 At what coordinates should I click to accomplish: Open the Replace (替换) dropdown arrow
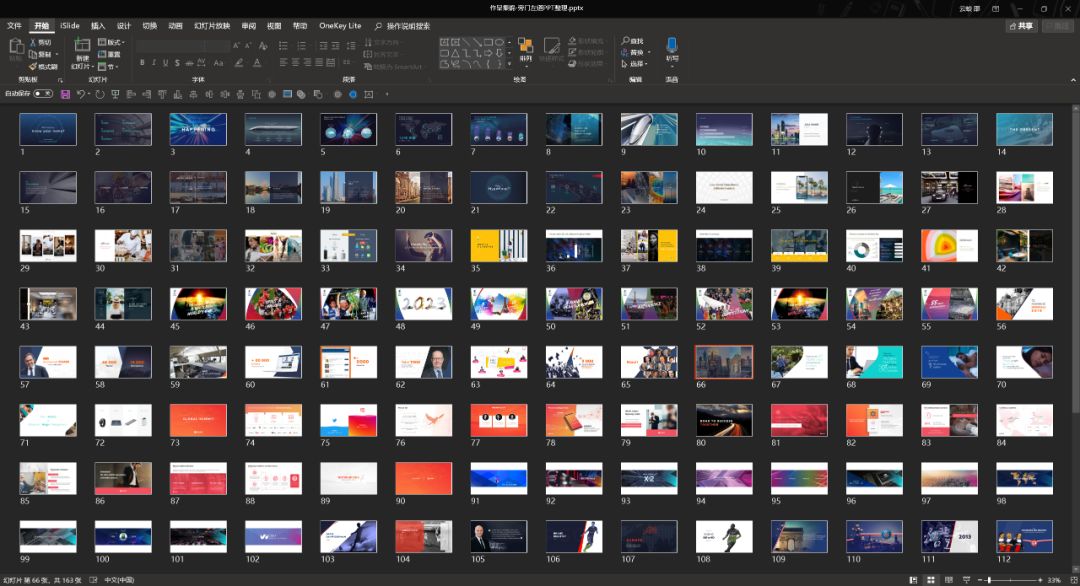click(x=648, y=52)
